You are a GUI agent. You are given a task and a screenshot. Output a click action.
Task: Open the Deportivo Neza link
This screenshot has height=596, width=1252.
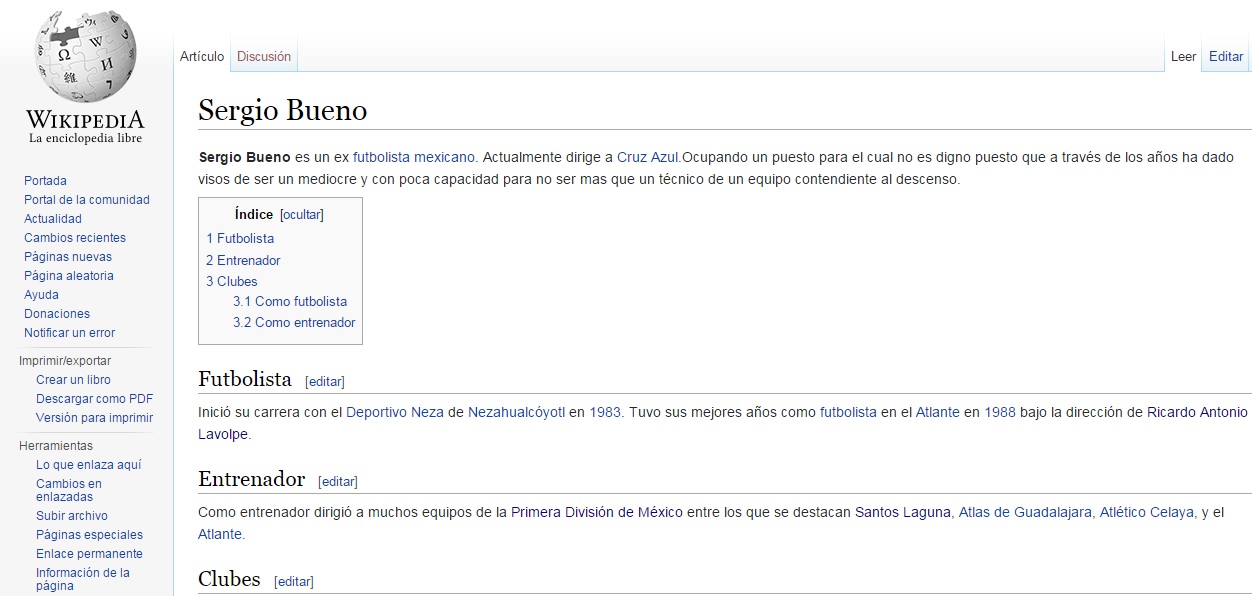point(395,412)
